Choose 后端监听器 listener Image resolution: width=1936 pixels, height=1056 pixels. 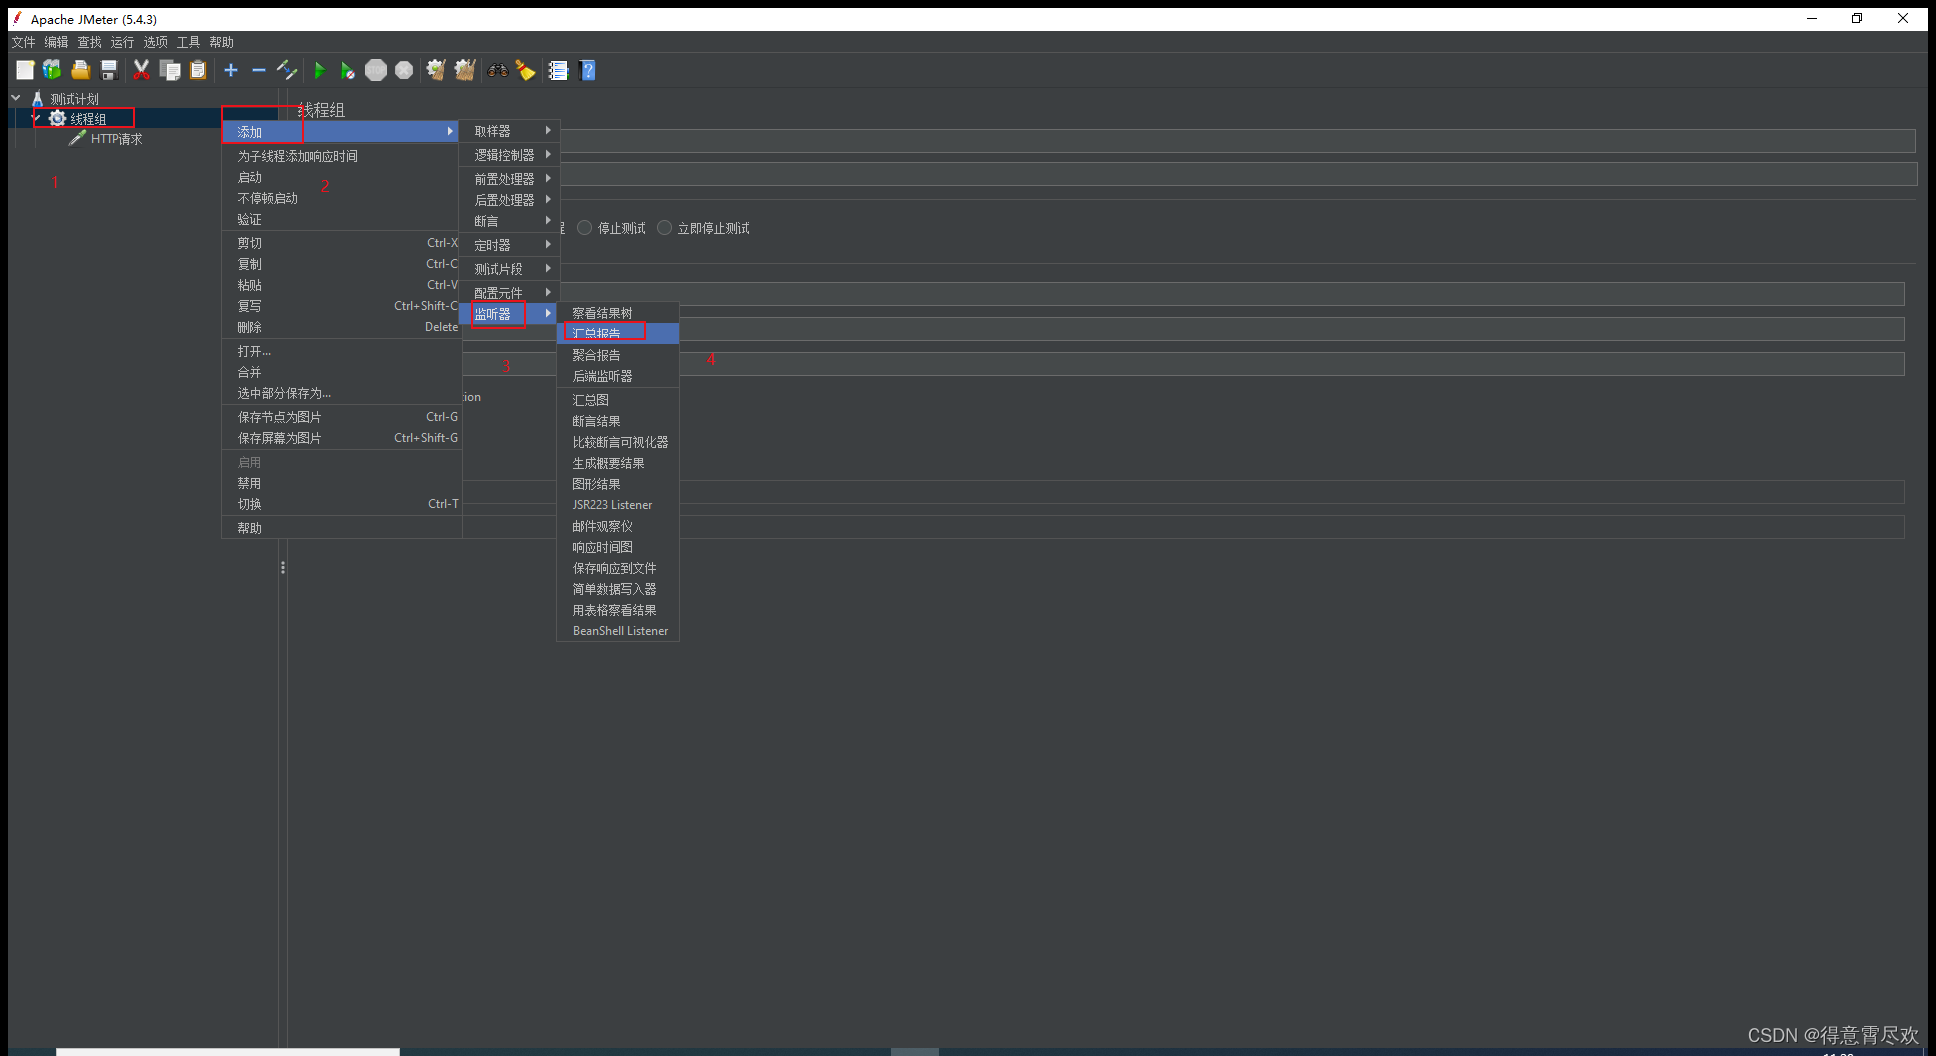618,376
